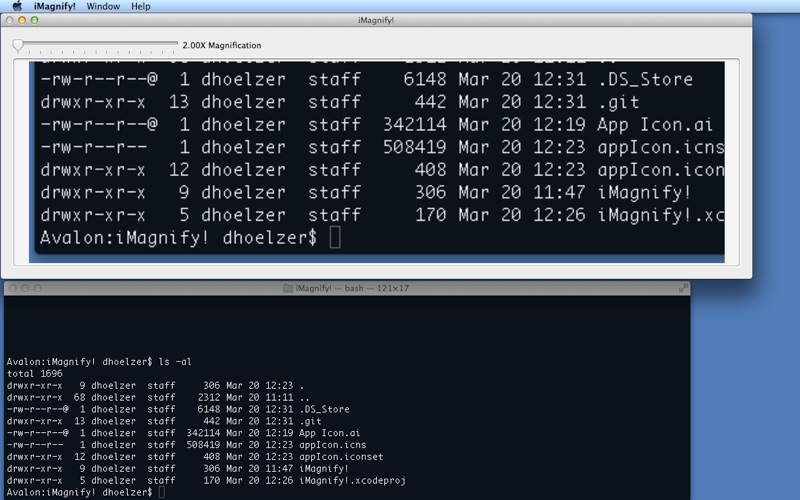This screenshot has width=800, height=500.
Task: Click 'appIcon.icns' filename in Terminal window
Action: tap(333, 445)
